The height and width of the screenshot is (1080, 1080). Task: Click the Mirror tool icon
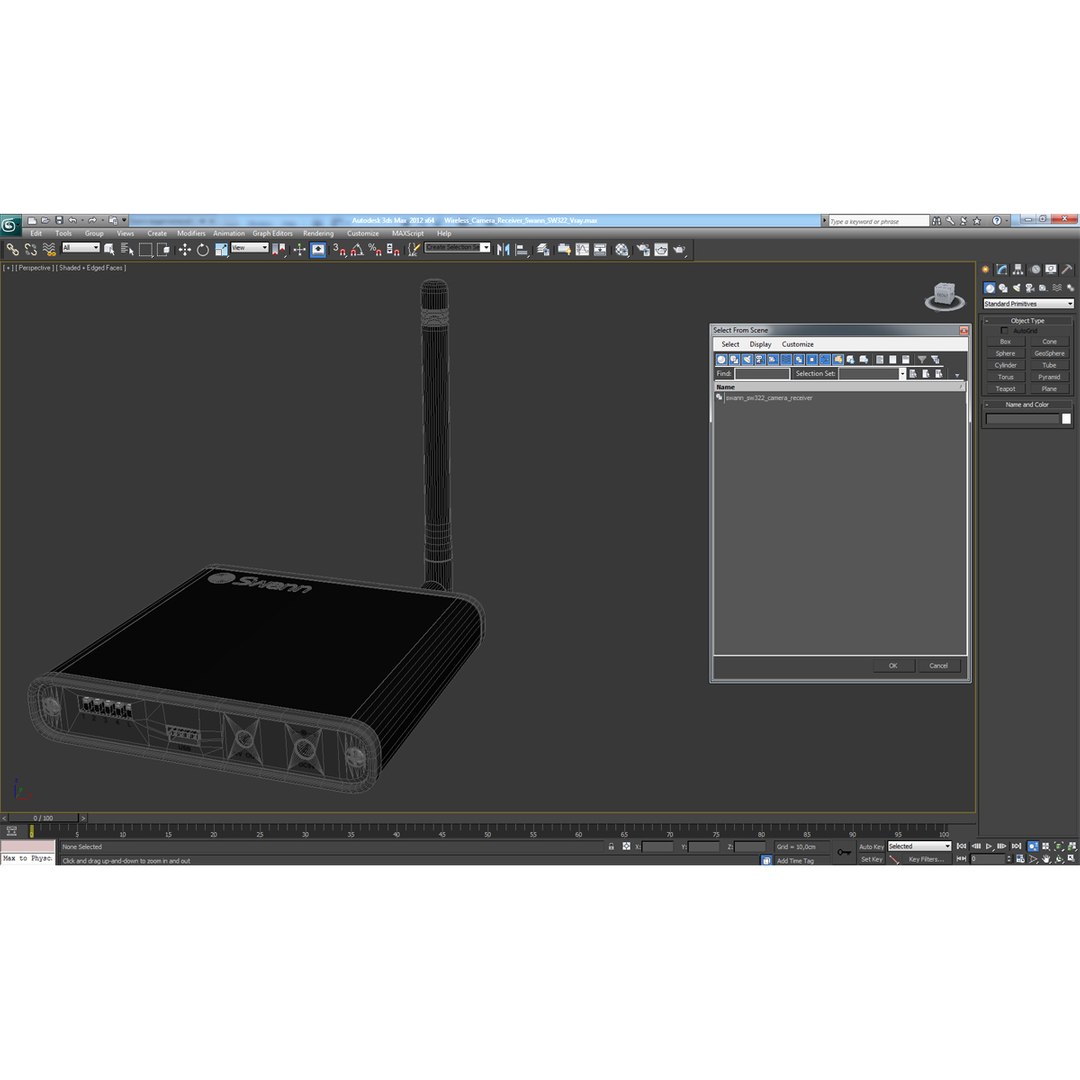[x=503, y=249]
